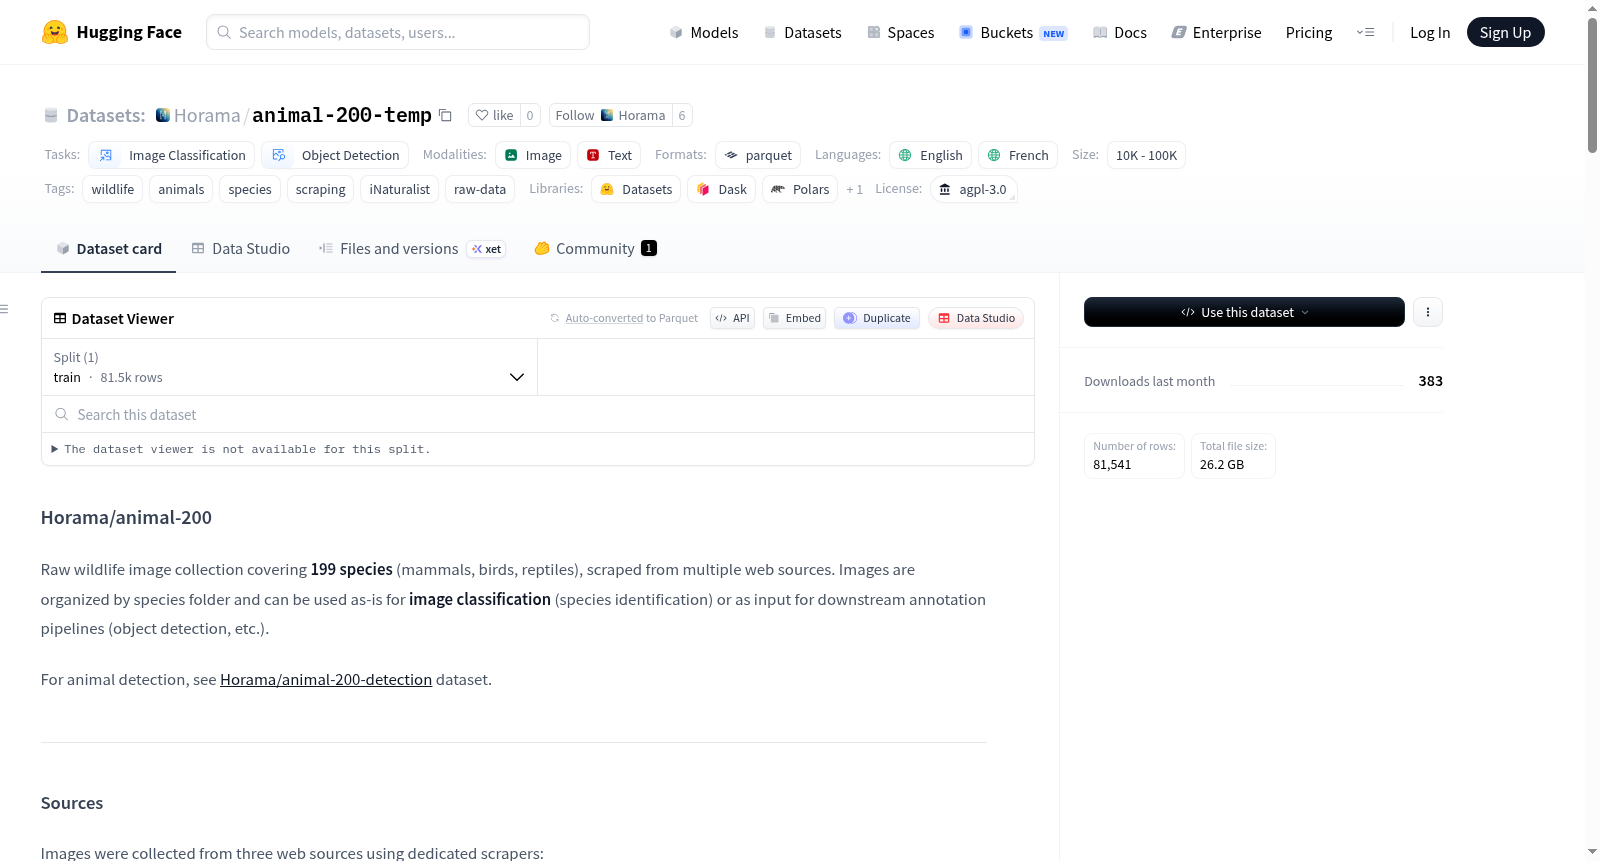Follow the Horama organization
The height and width of the screenshot is (861, 1600).
coord(610,115)
